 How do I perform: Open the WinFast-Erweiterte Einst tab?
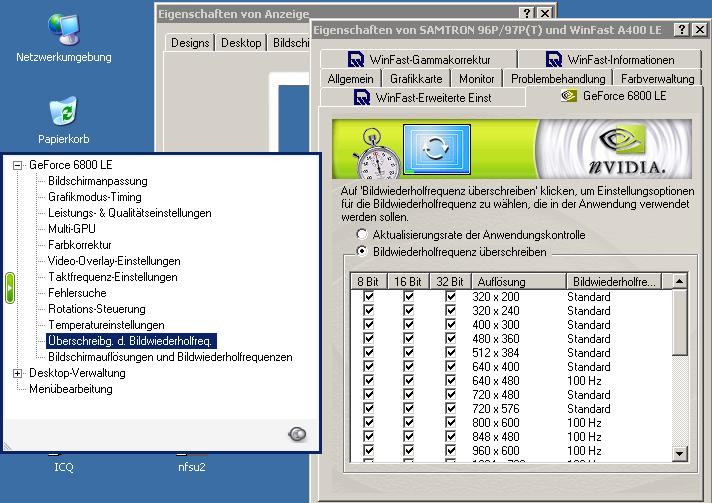(423, 98)
